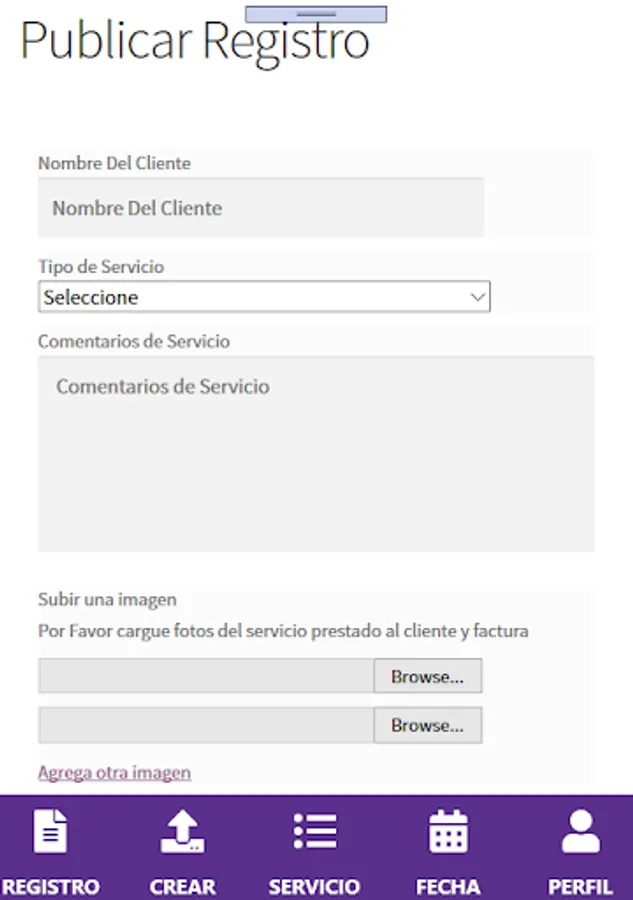Image resolution: width=633 pixels, height=900 pixels.
Task: Click inside Comentarios de Servicio text area
Action: click(316, 453)
